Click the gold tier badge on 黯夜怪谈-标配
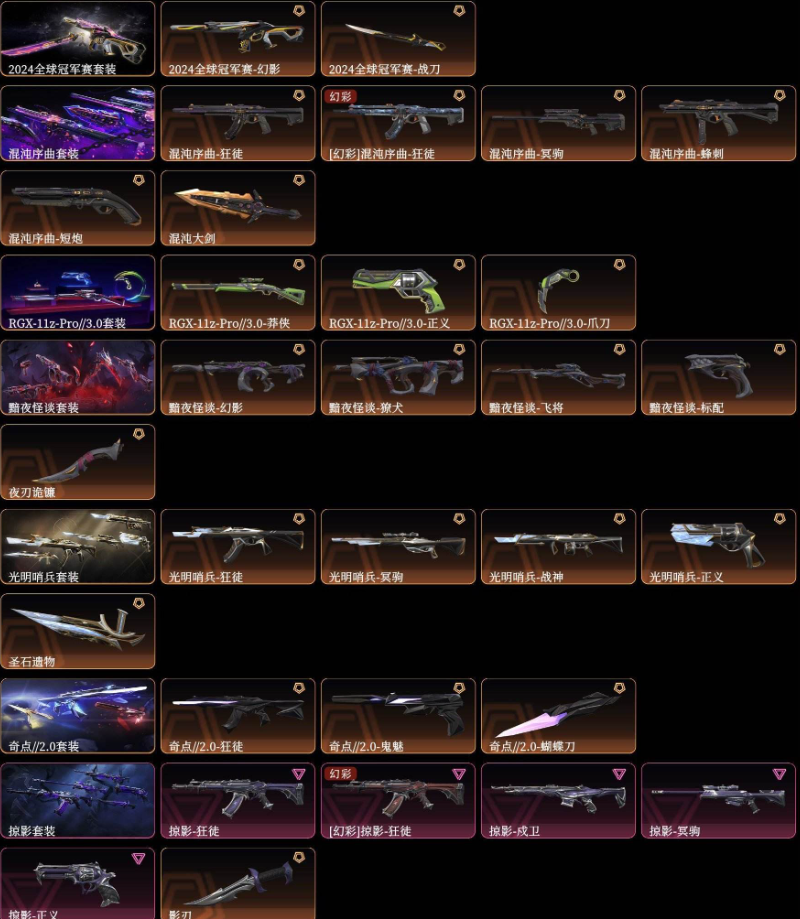 779,349
